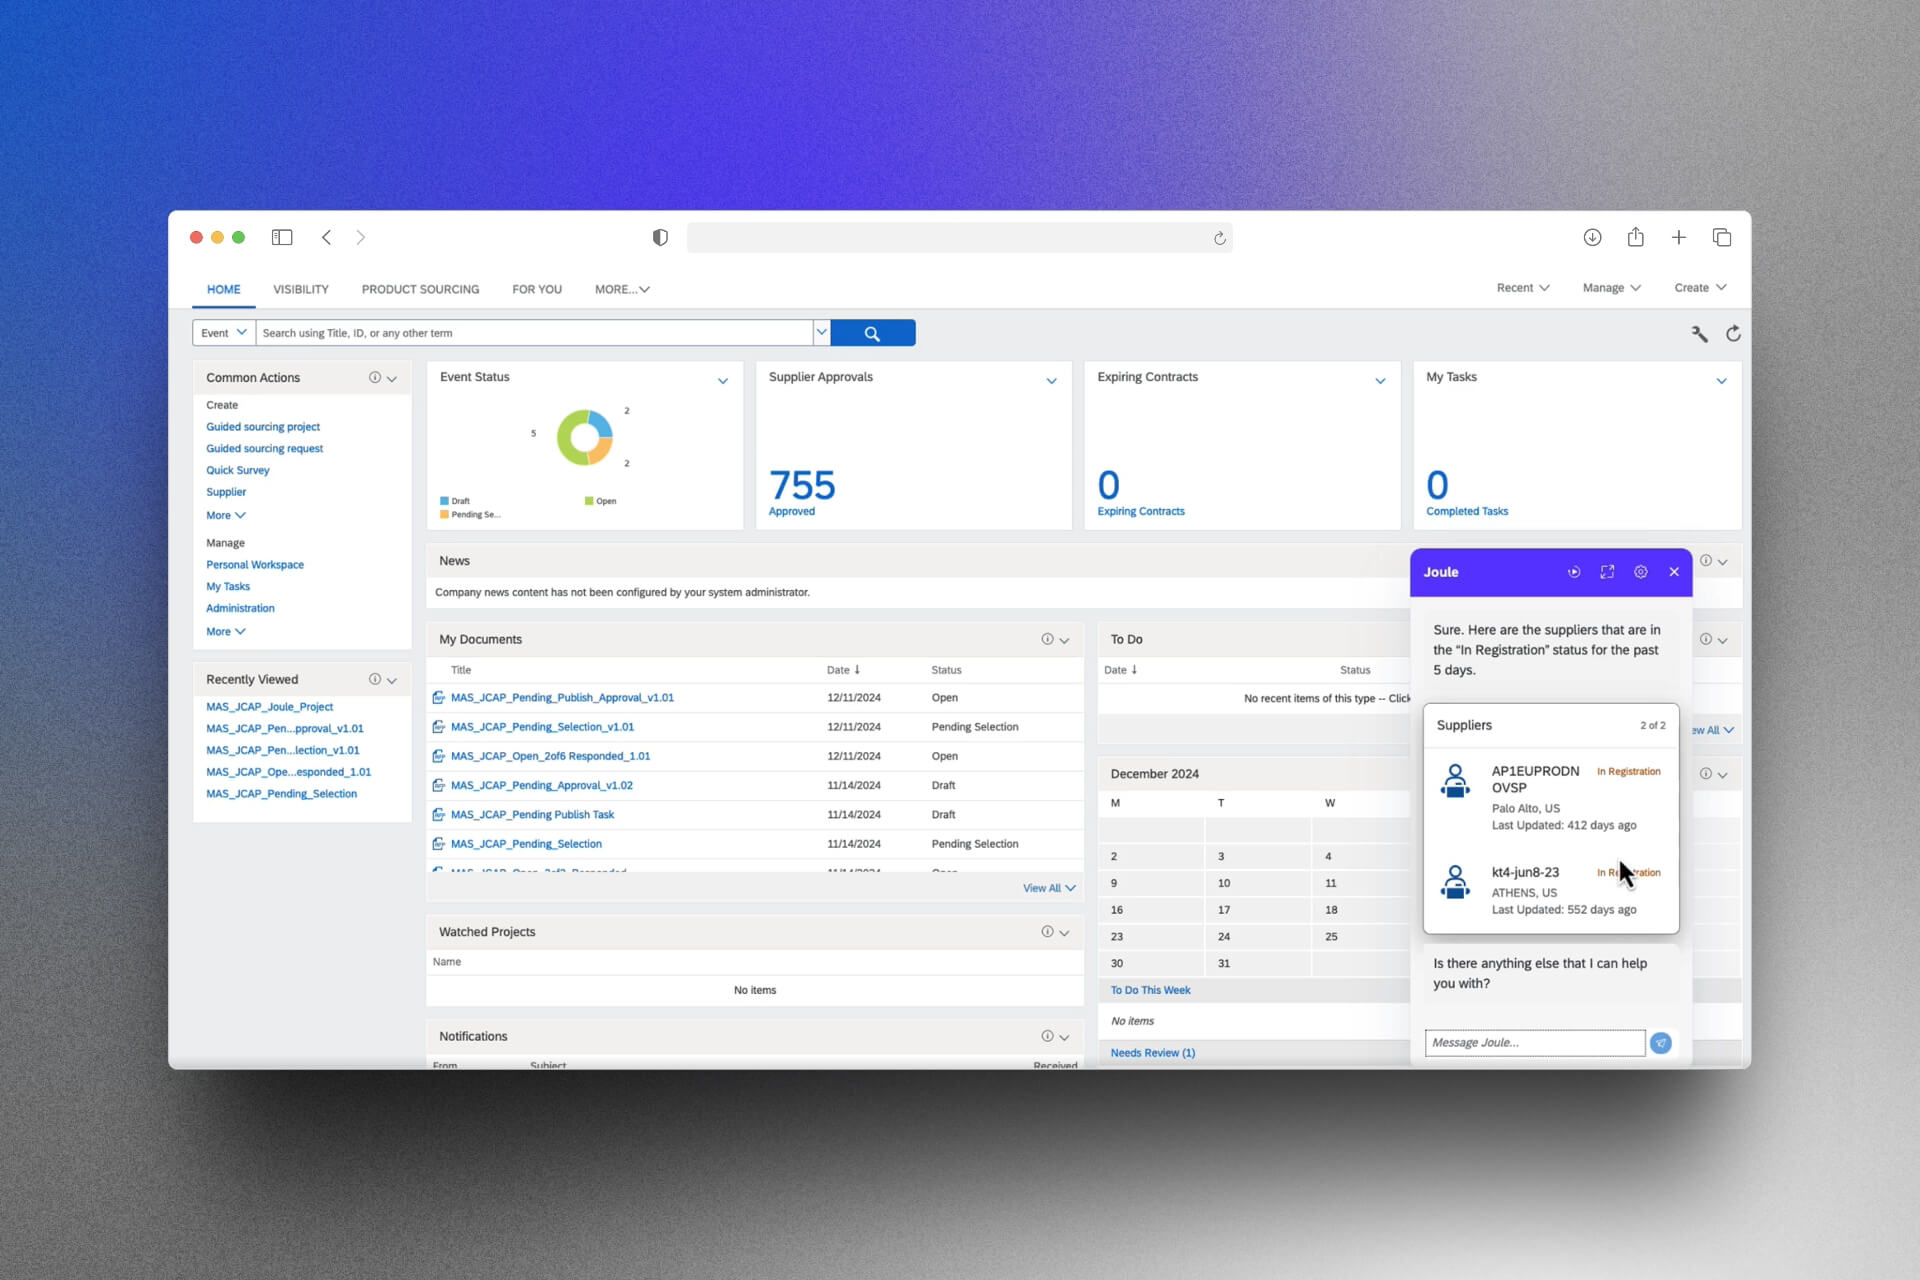Viewport: 1920px width, 1280px height.
Task: Click the AP1EUPRODN OVSP supplier avatar icon
Action: [1455, 781]
